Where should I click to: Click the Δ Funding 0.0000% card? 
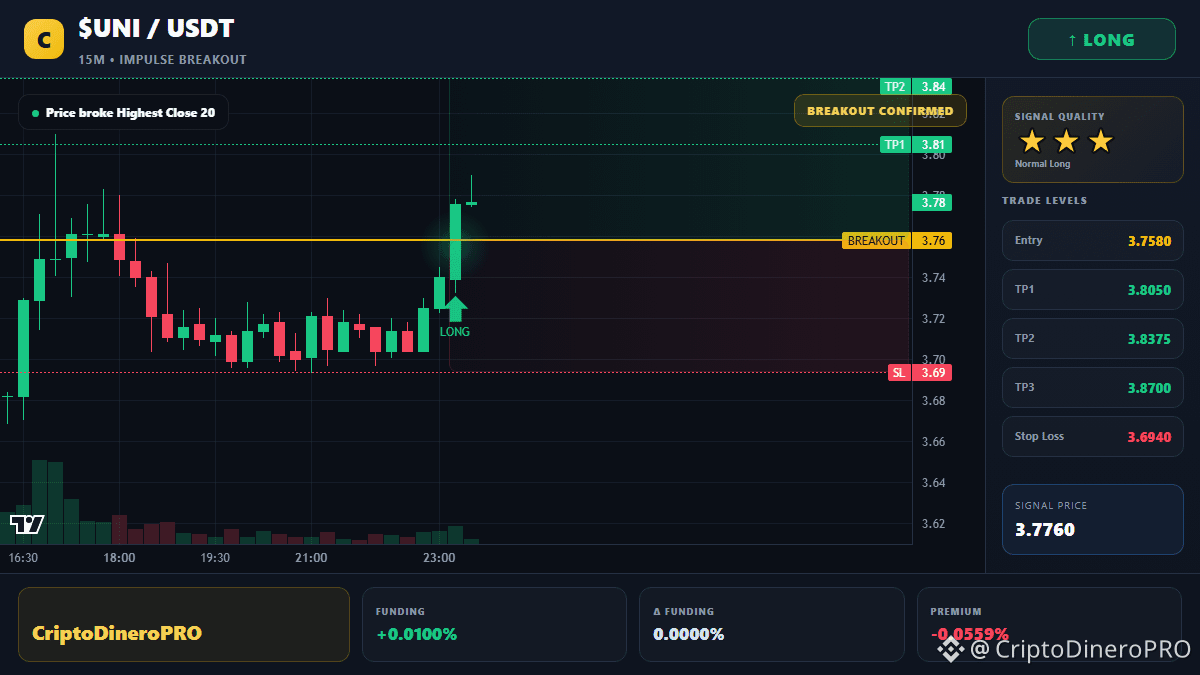771,624
